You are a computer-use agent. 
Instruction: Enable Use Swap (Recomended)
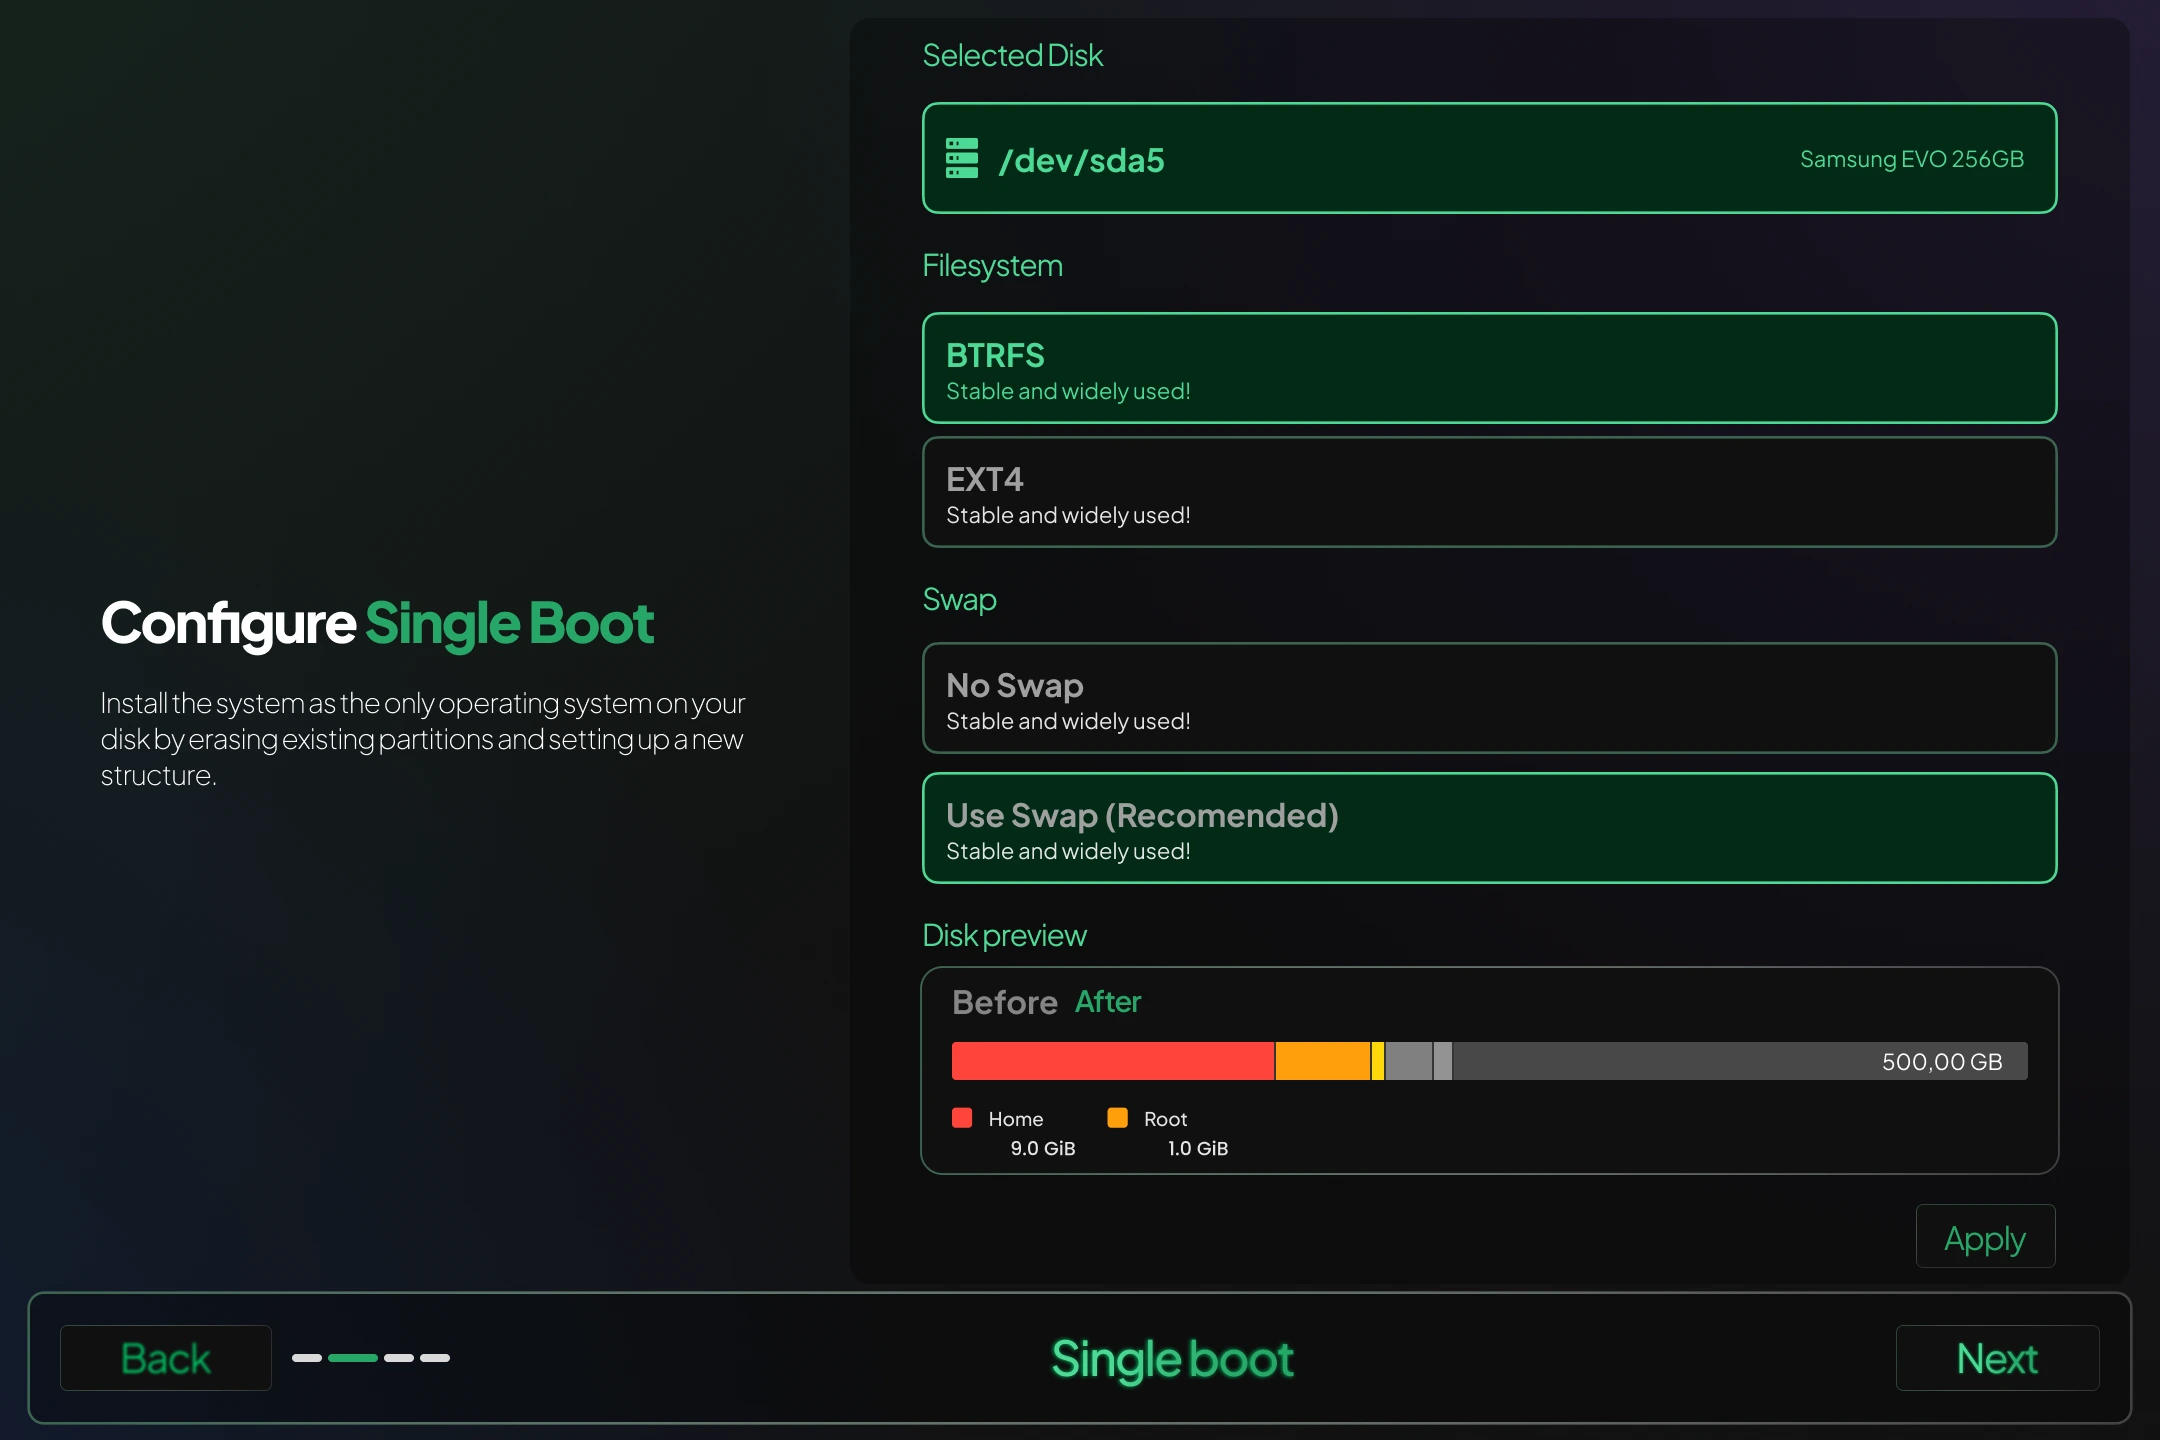tap(1489, 828)
